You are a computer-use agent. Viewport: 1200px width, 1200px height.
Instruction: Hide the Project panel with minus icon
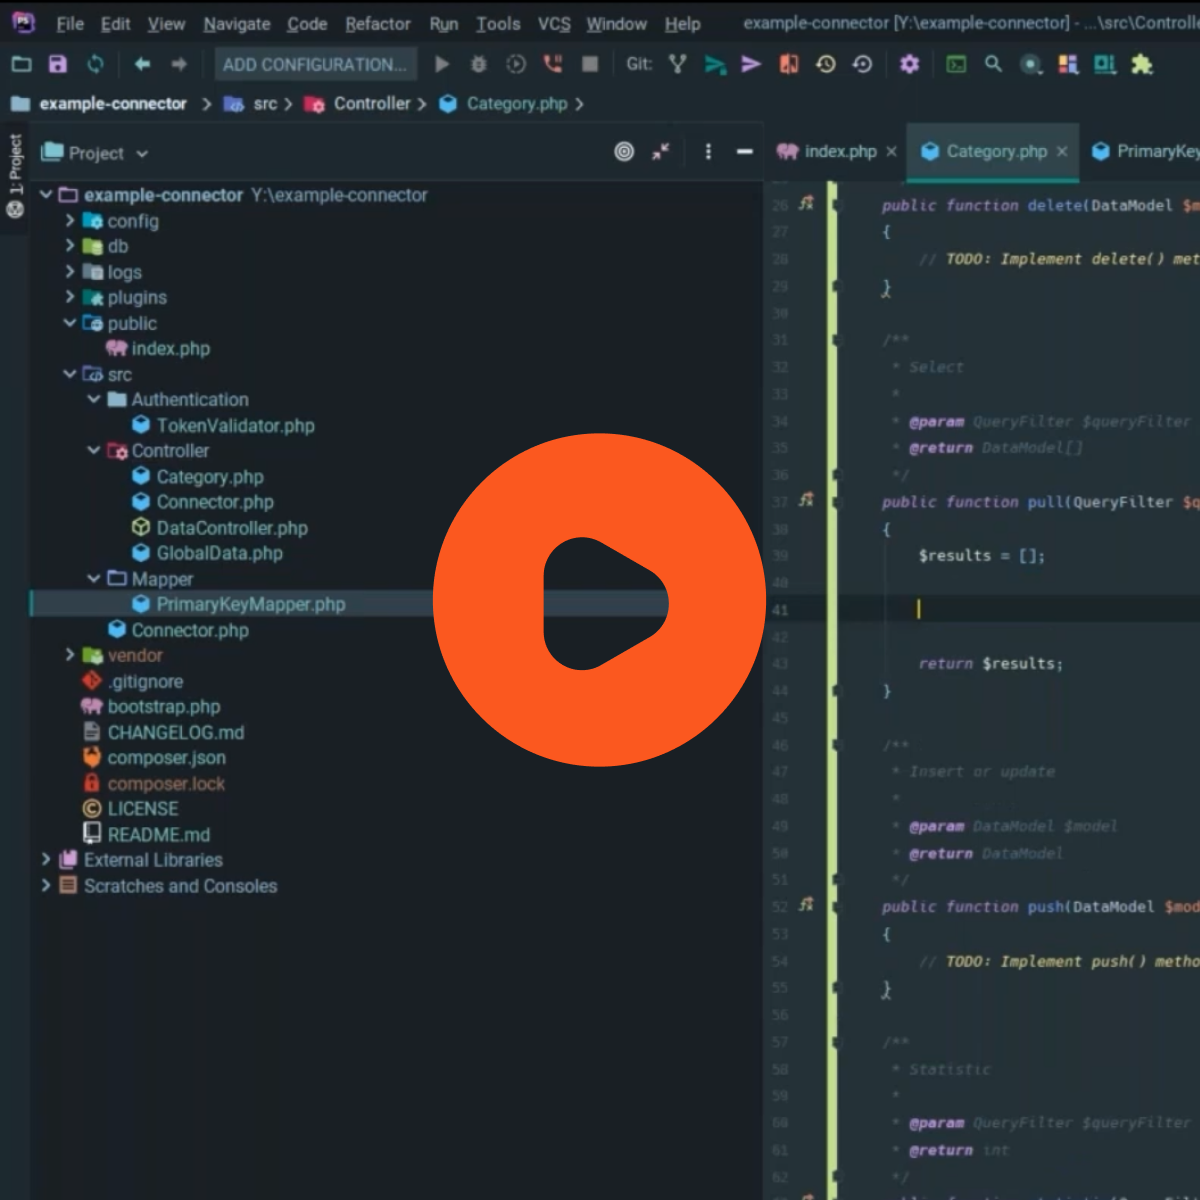click(744, 152)
